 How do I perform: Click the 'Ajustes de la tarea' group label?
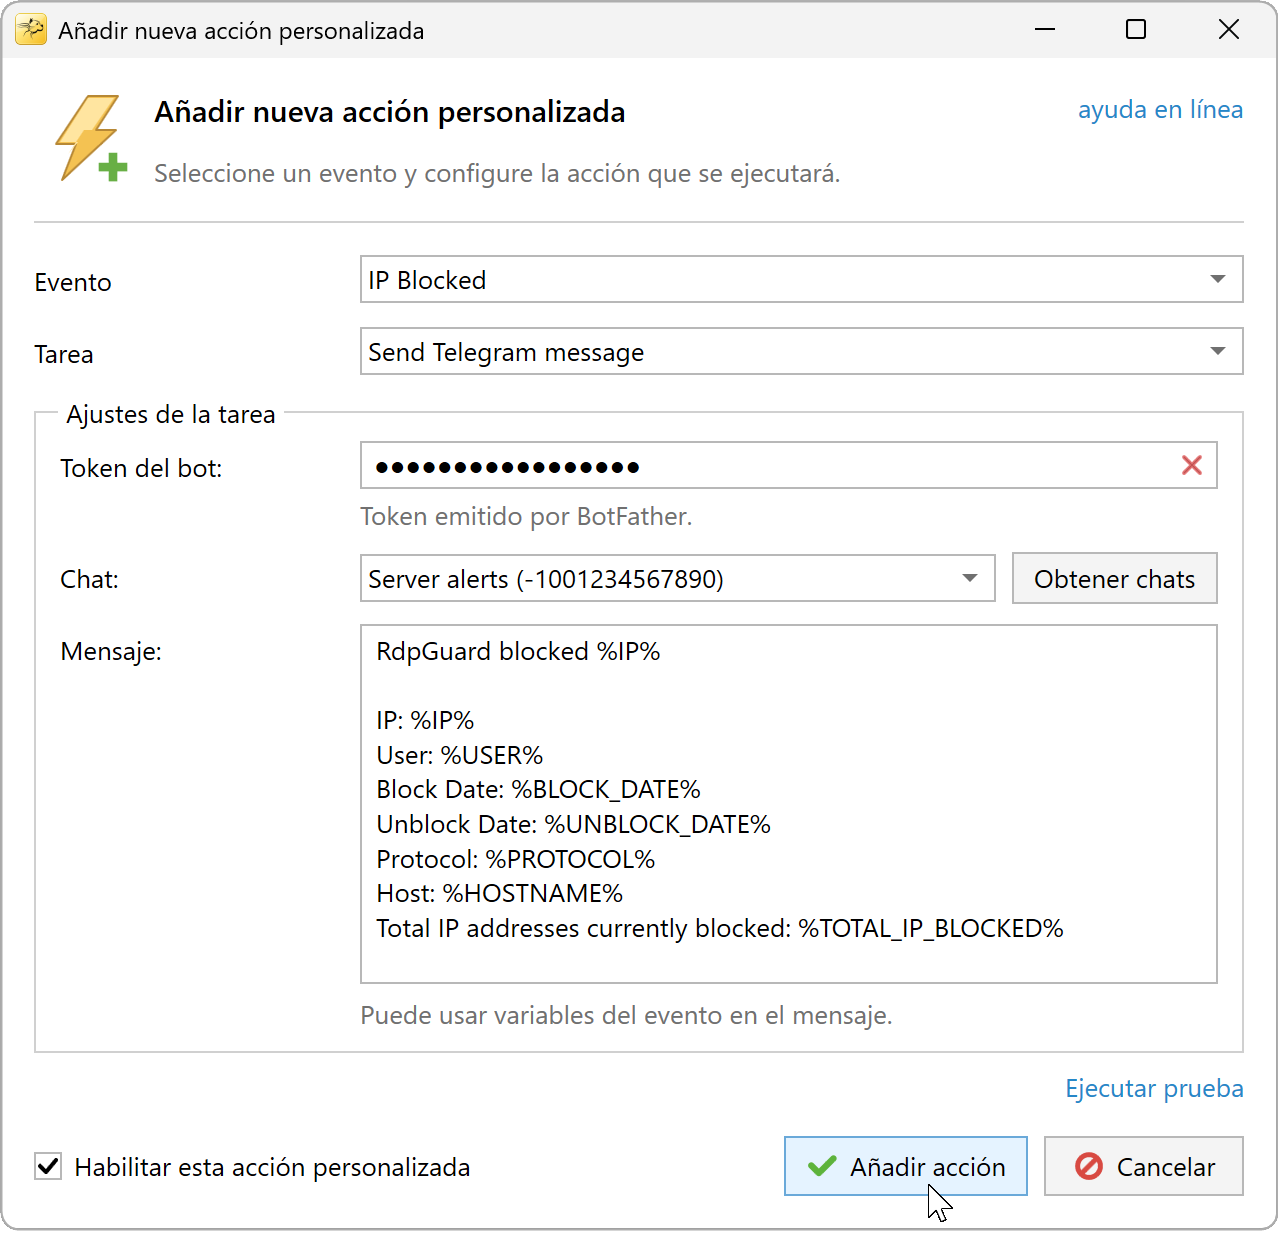(x=171, y=414)
